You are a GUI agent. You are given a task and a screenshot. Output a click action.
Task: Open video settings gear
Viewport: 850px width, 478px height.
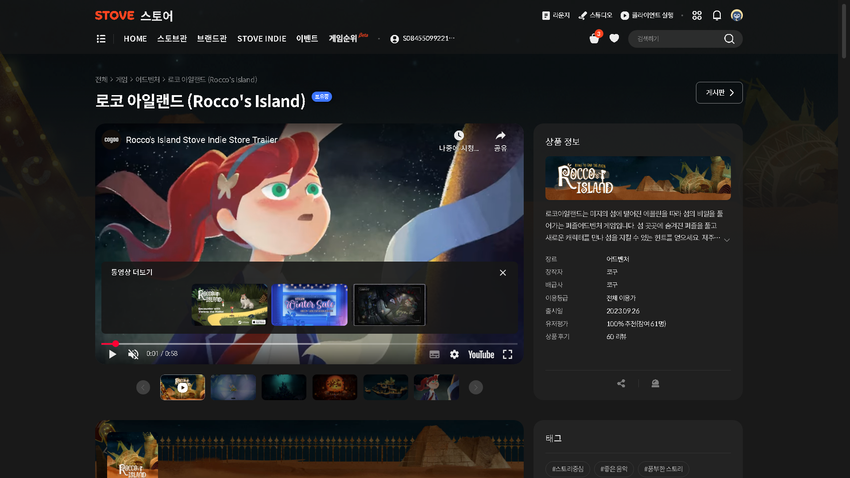tap(454, 354)
